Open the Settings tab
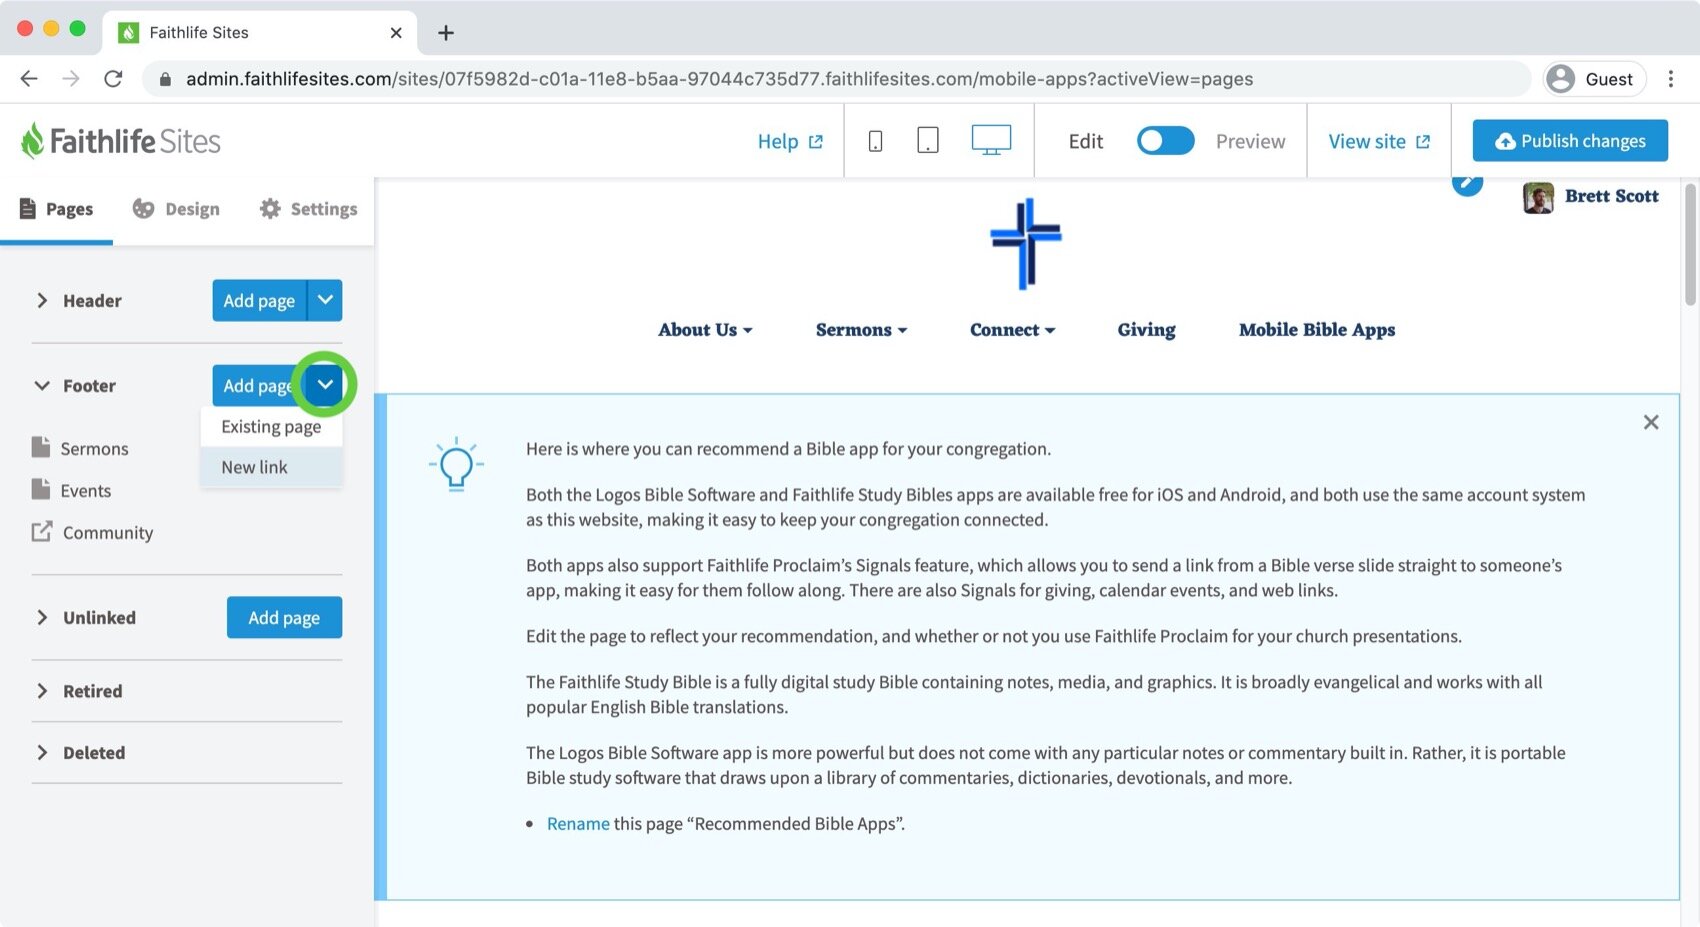Screen dimensions: 1700x927 (308, 209)
